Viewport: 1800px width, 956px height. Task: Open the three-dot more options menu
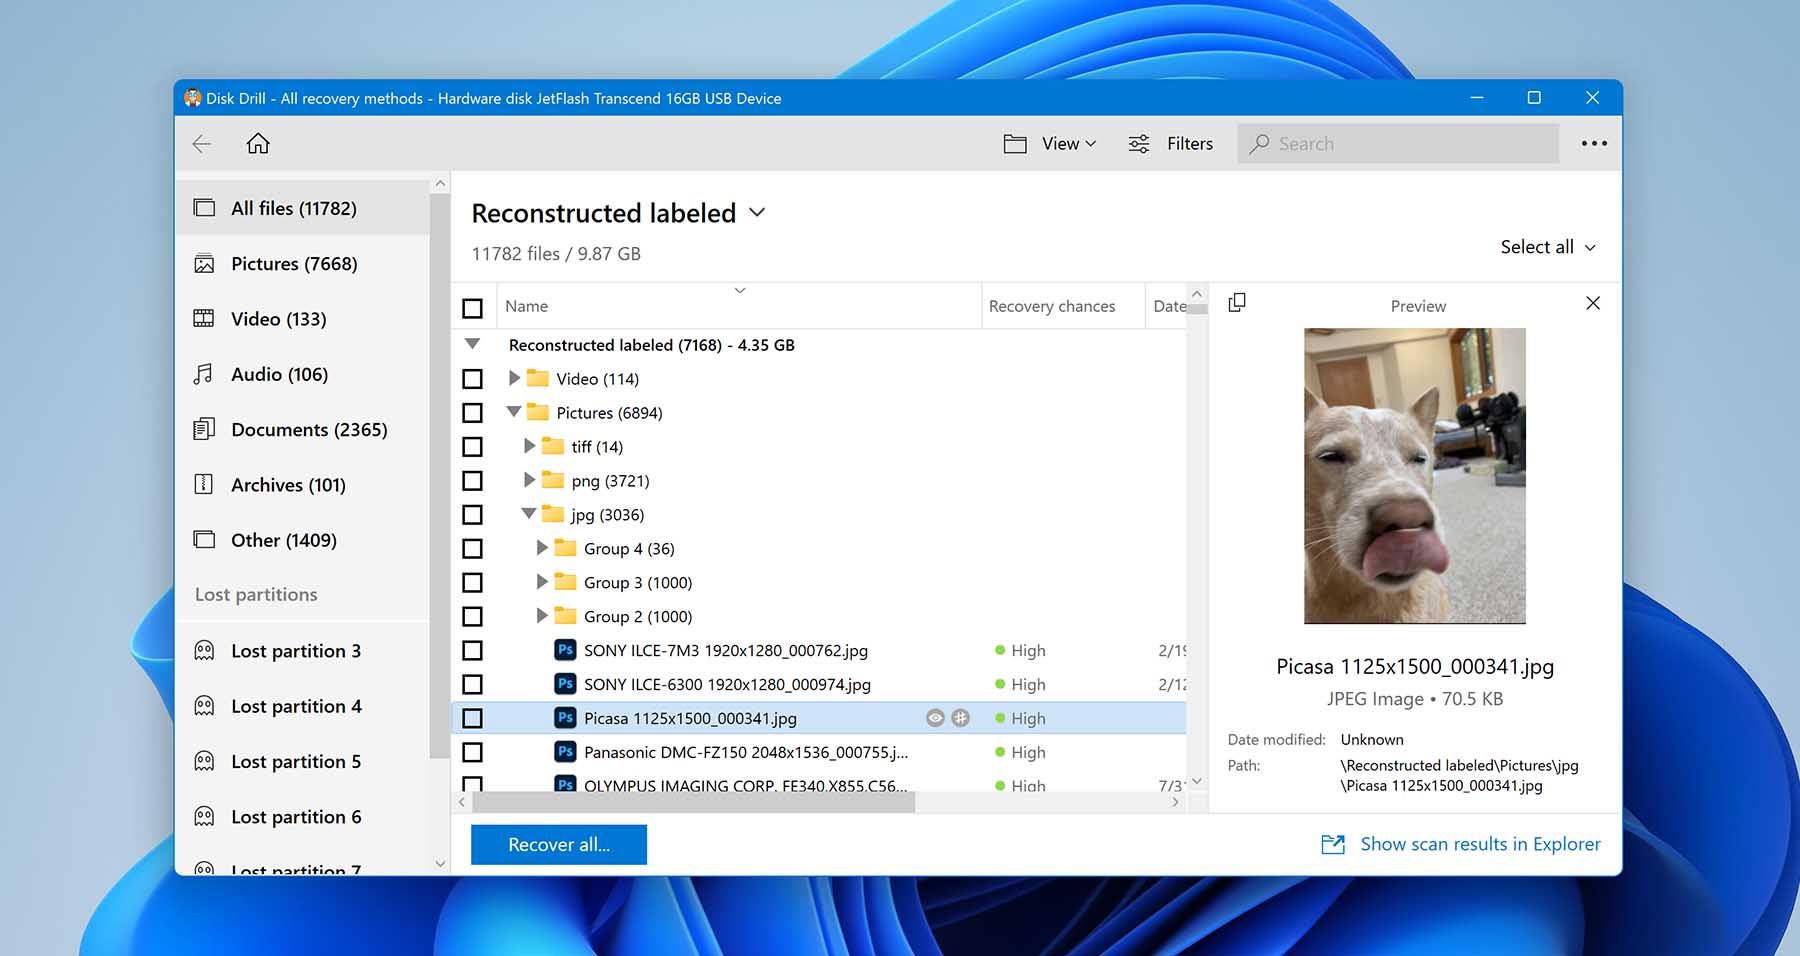pos(1594,144)
